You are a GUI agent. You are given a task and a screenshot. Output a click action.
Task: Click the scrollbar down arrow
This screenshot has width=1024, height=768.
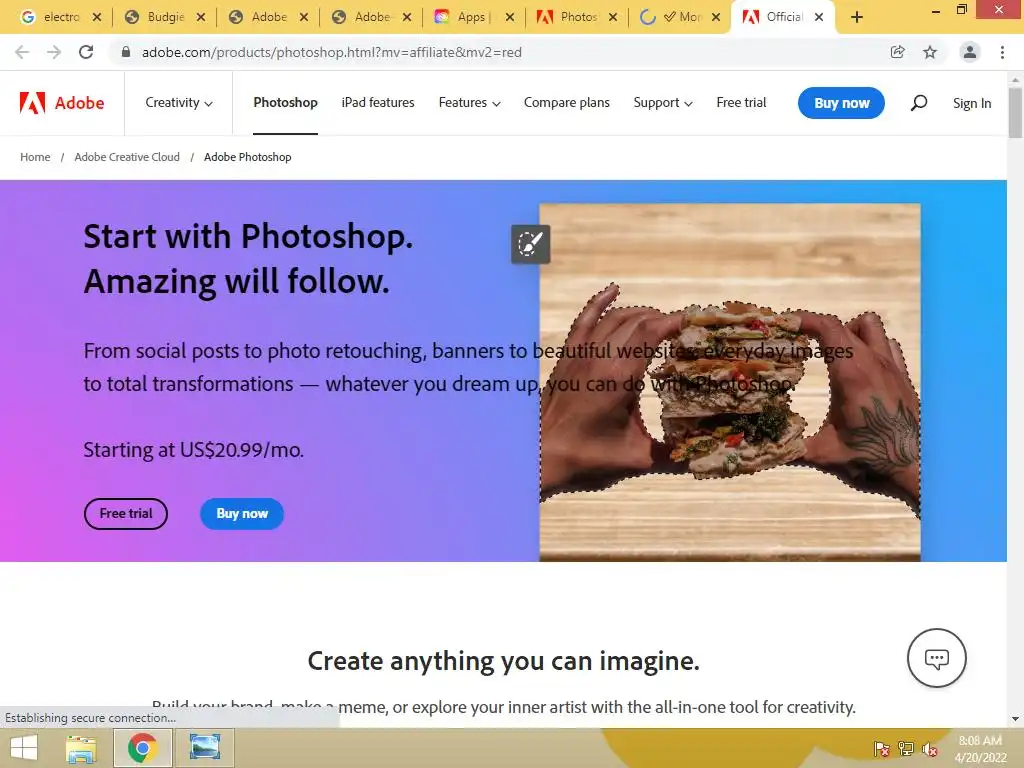point(1015,719)
